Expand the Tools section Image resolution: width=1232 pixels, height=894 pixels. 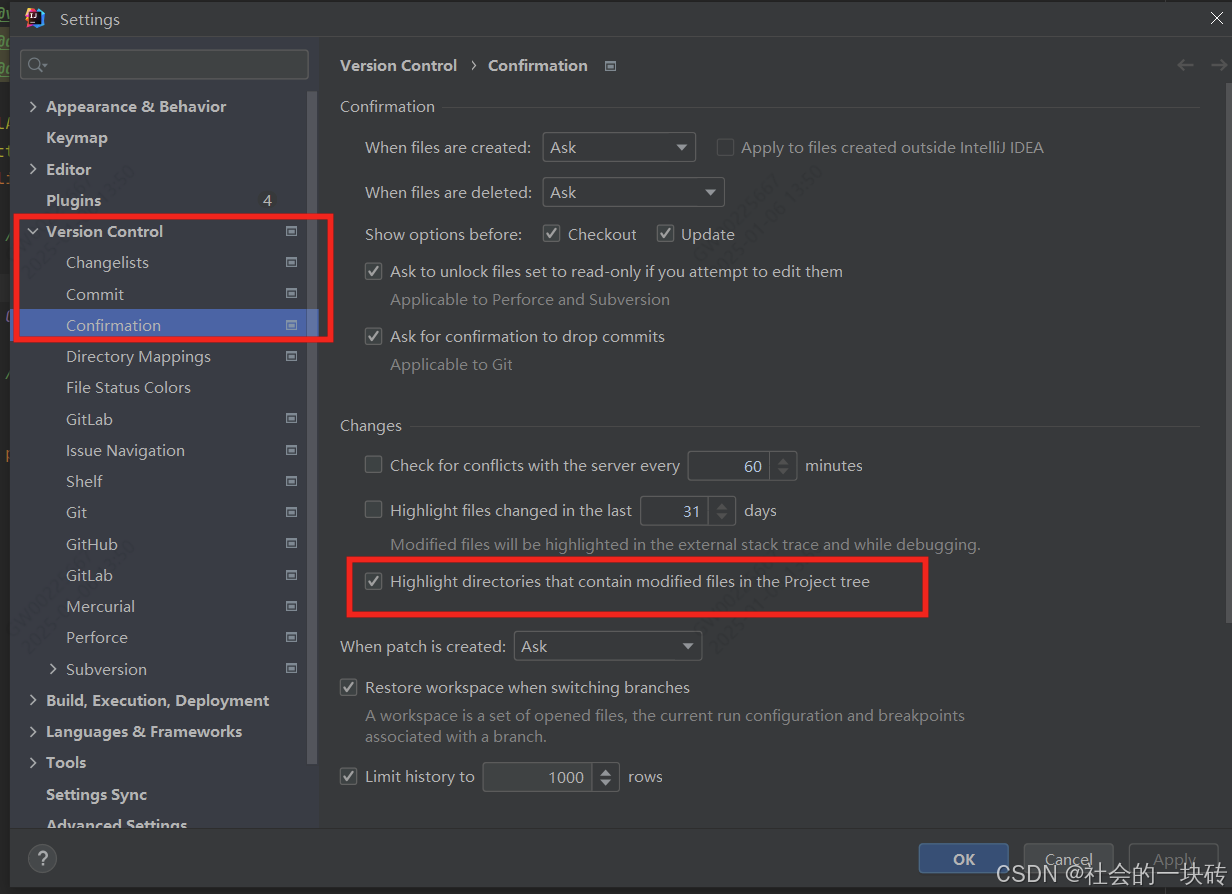[33, 762]
